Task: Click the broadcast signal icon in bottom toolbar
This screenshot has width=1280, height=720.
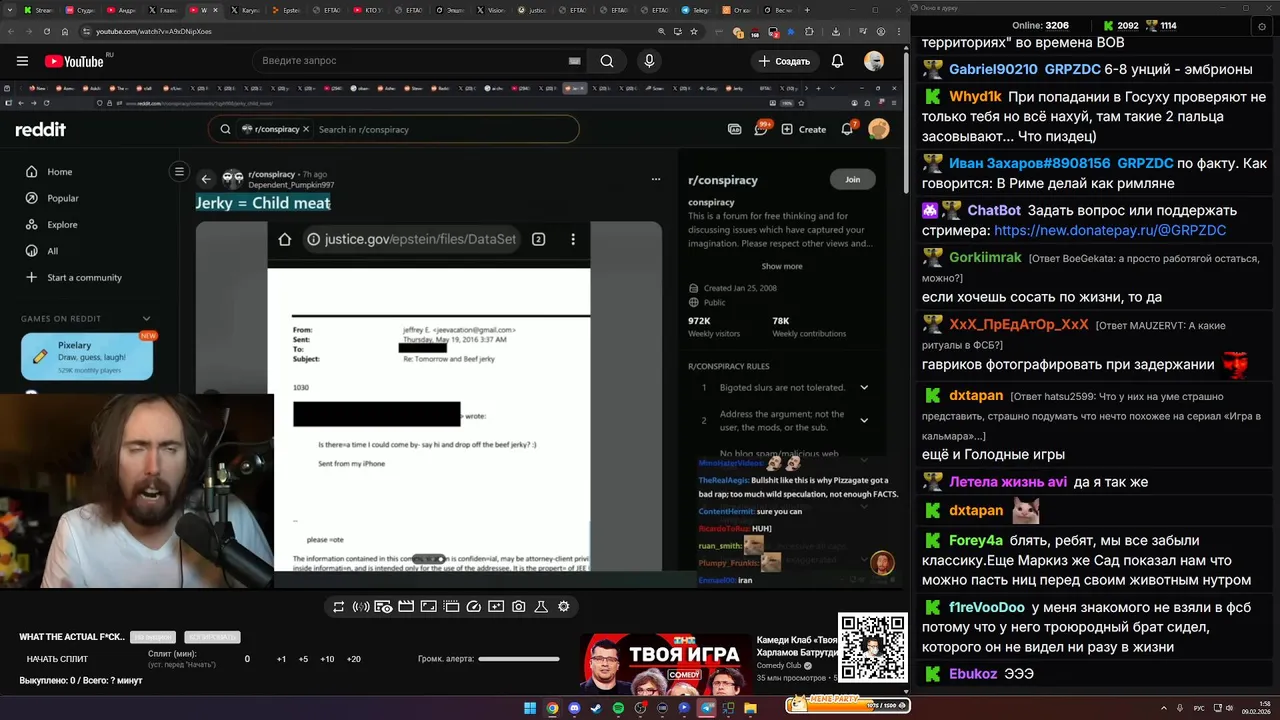Action: (361, 606)
